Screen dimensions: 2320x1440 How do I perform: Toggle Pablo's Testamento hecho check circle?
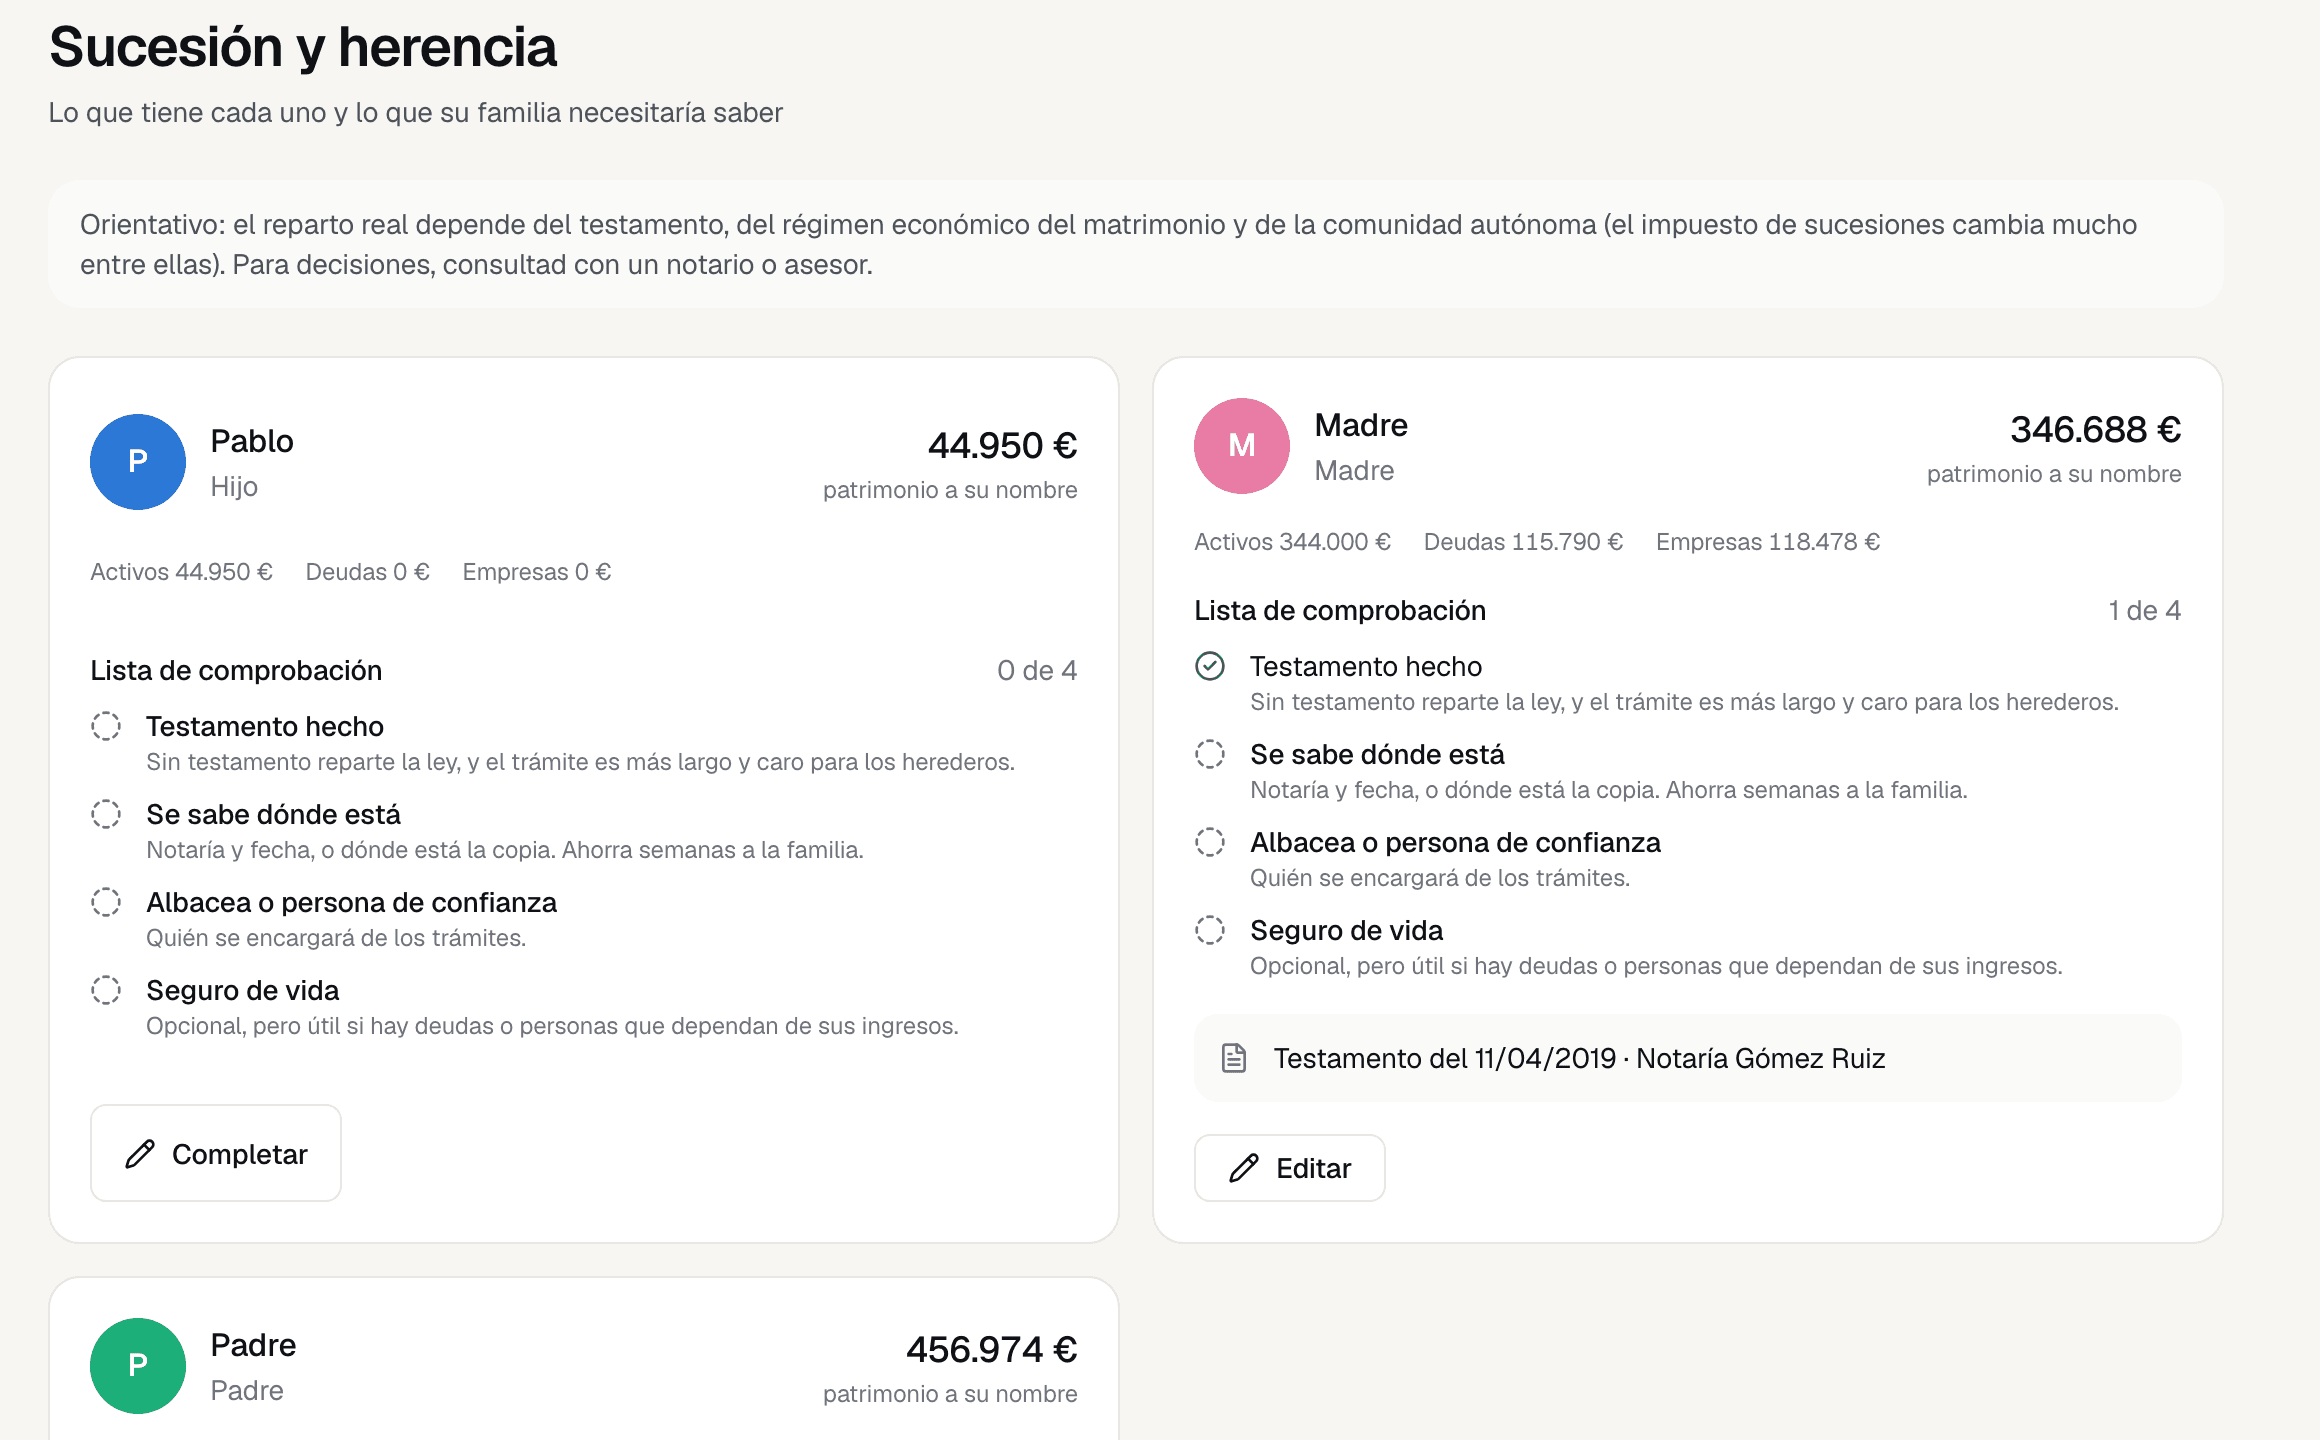click(106, 726)
